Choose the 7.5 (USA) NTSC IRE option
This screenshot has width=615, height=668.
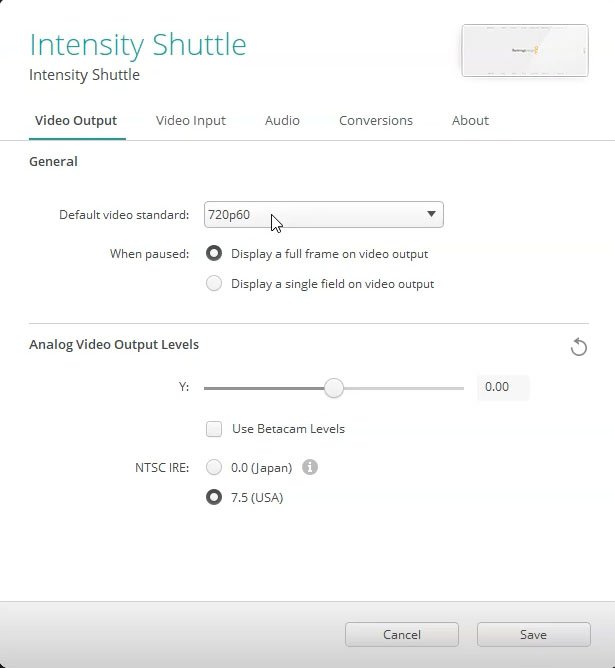coord(214,497)
